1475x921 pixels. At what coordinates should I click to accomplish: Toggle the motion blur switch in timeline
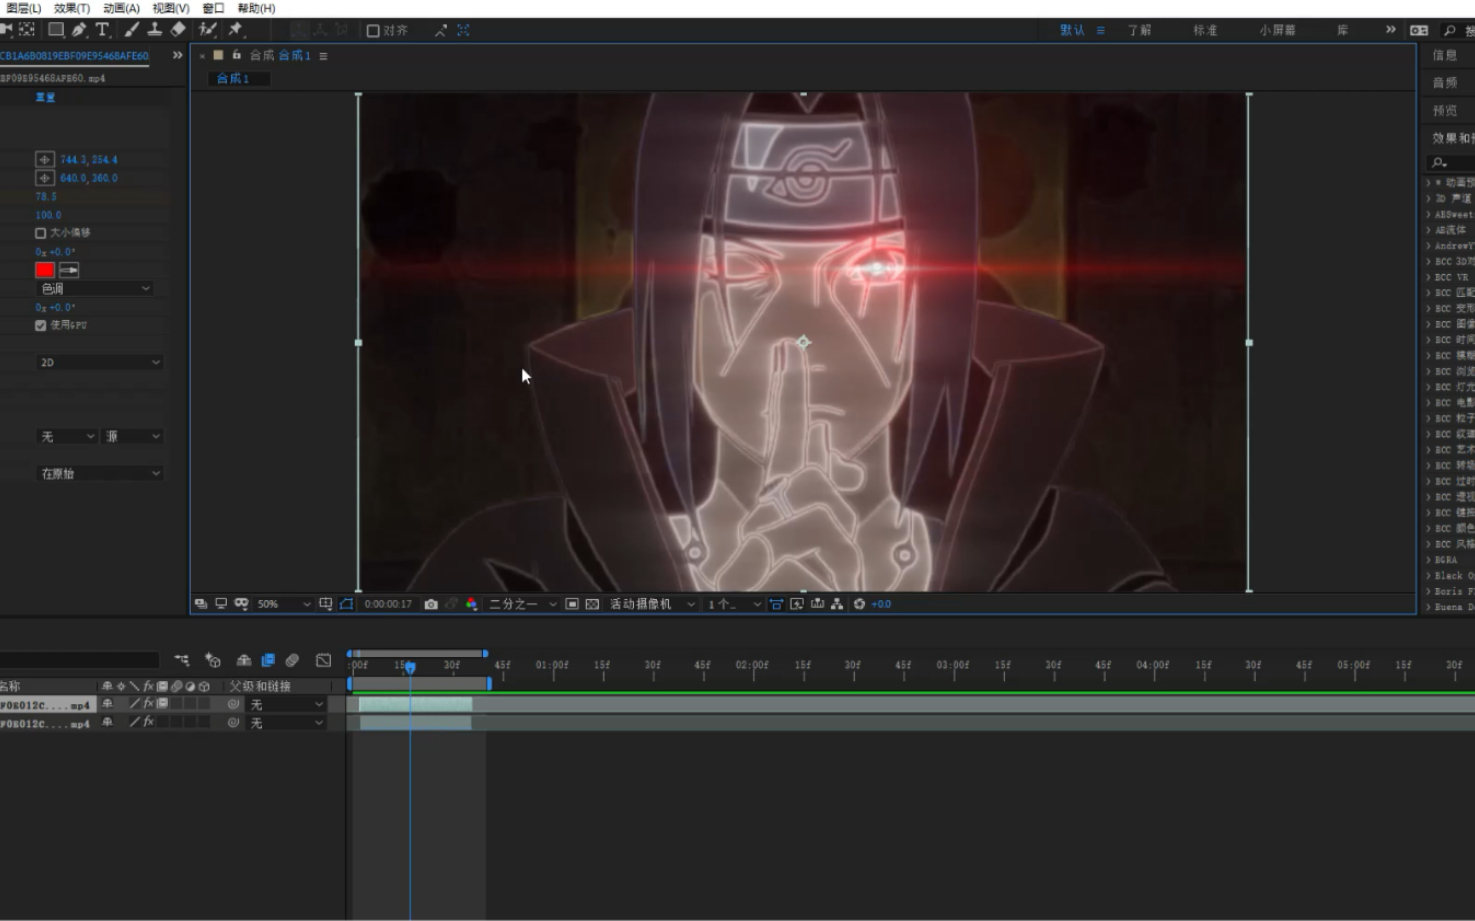pyautogui.click(x=292, y=660)
